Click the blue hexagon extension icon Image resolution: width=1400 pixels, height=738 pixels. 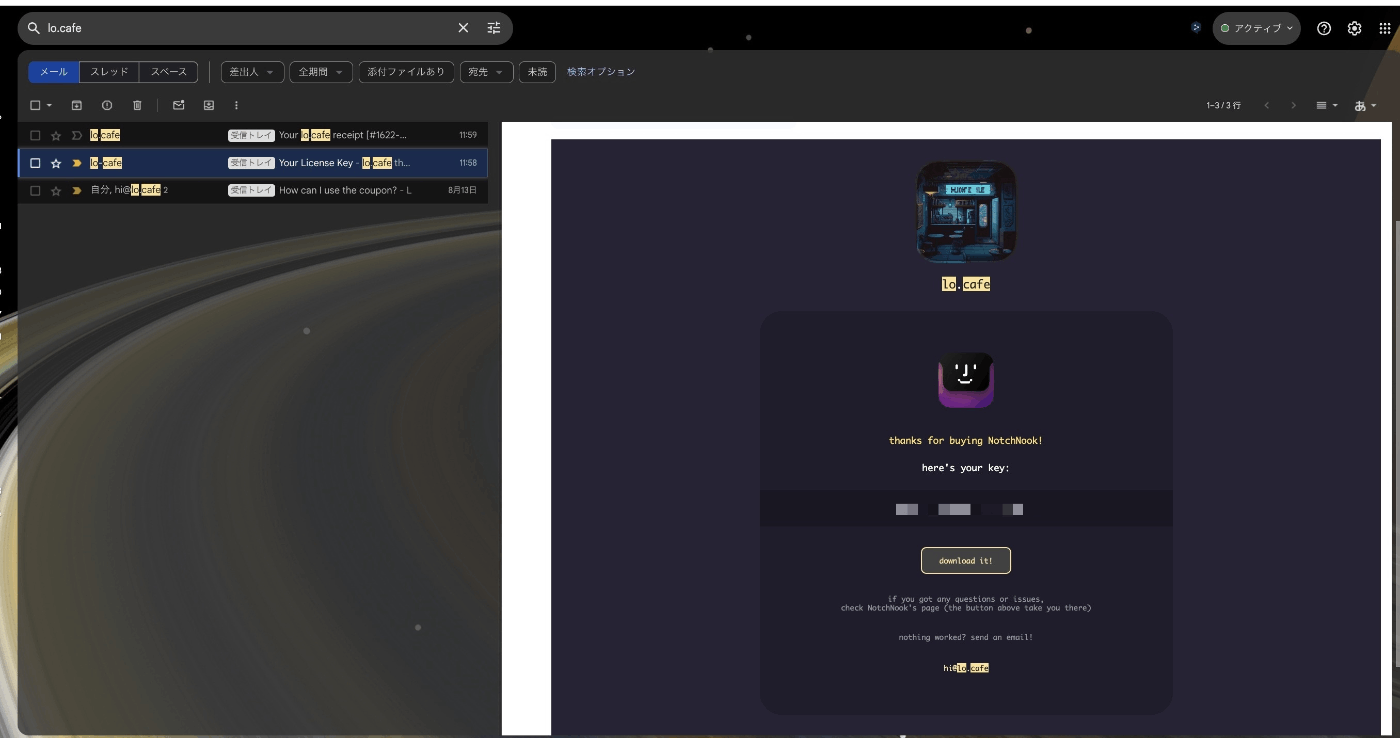point(1195,28)
